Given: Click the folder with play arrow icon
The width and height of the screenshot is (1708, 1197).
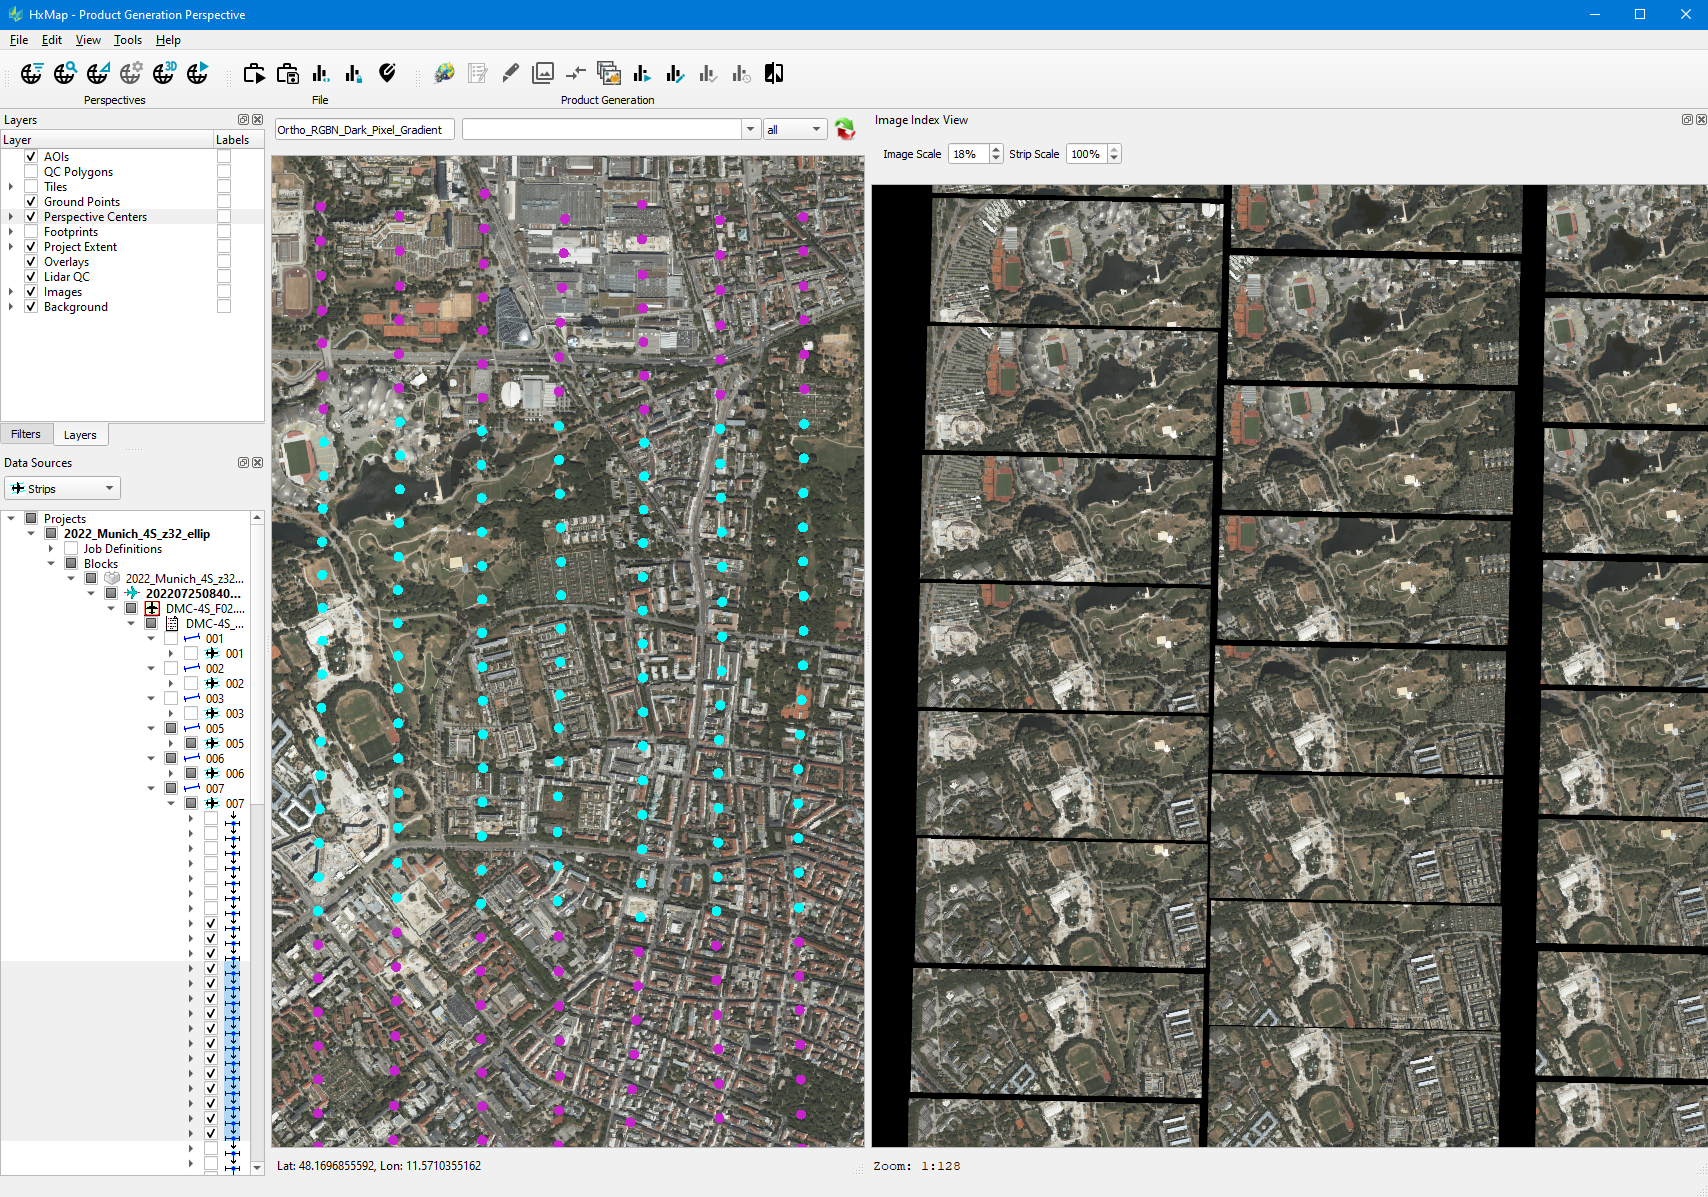Looking at the screenshot, I should click(x=254, y=73).
